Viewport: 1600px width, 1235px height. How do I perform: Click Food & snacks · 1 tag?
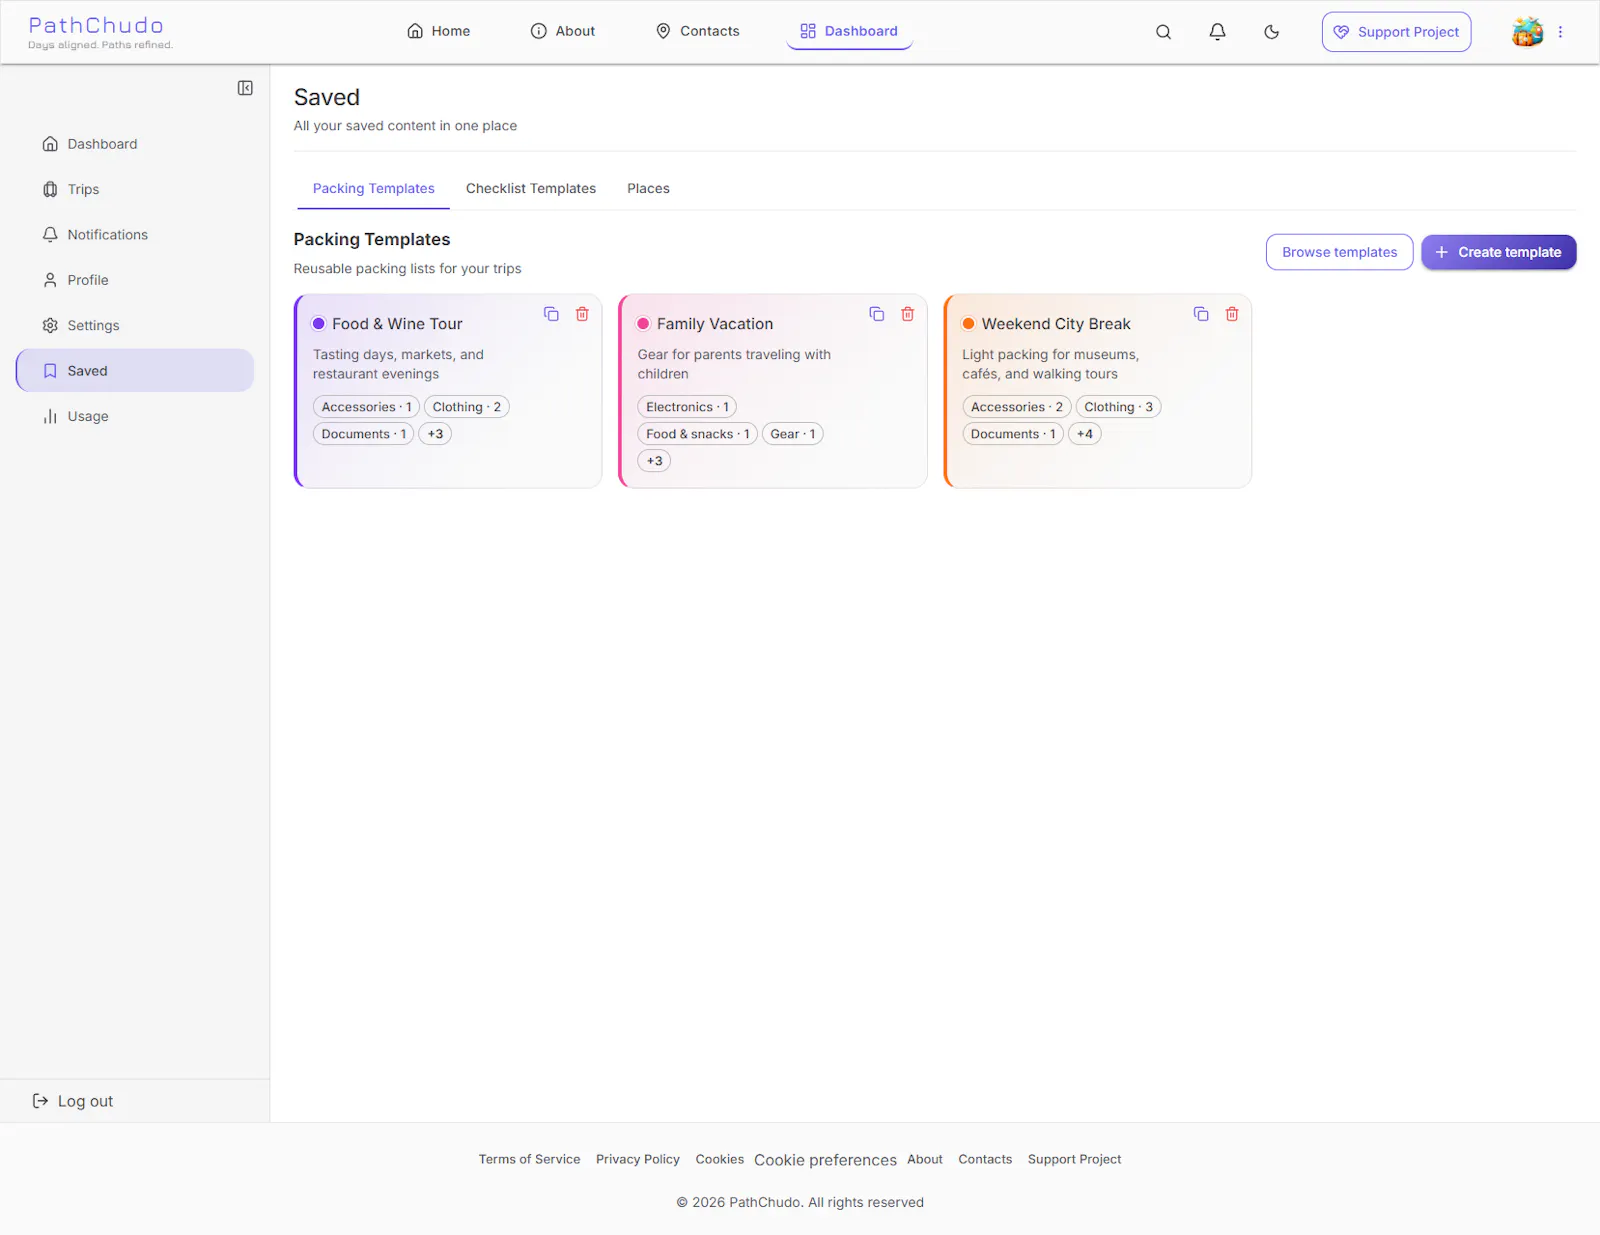(x=698, y=434)
